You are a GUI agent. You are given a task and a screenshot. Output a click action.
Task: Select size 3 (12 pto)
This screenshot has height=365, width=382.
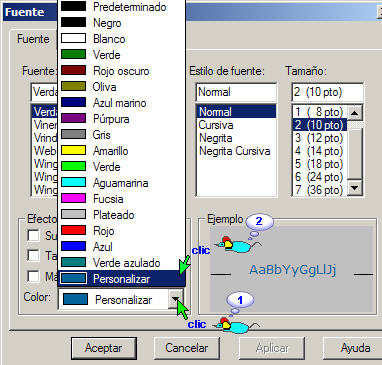[320, 138]
